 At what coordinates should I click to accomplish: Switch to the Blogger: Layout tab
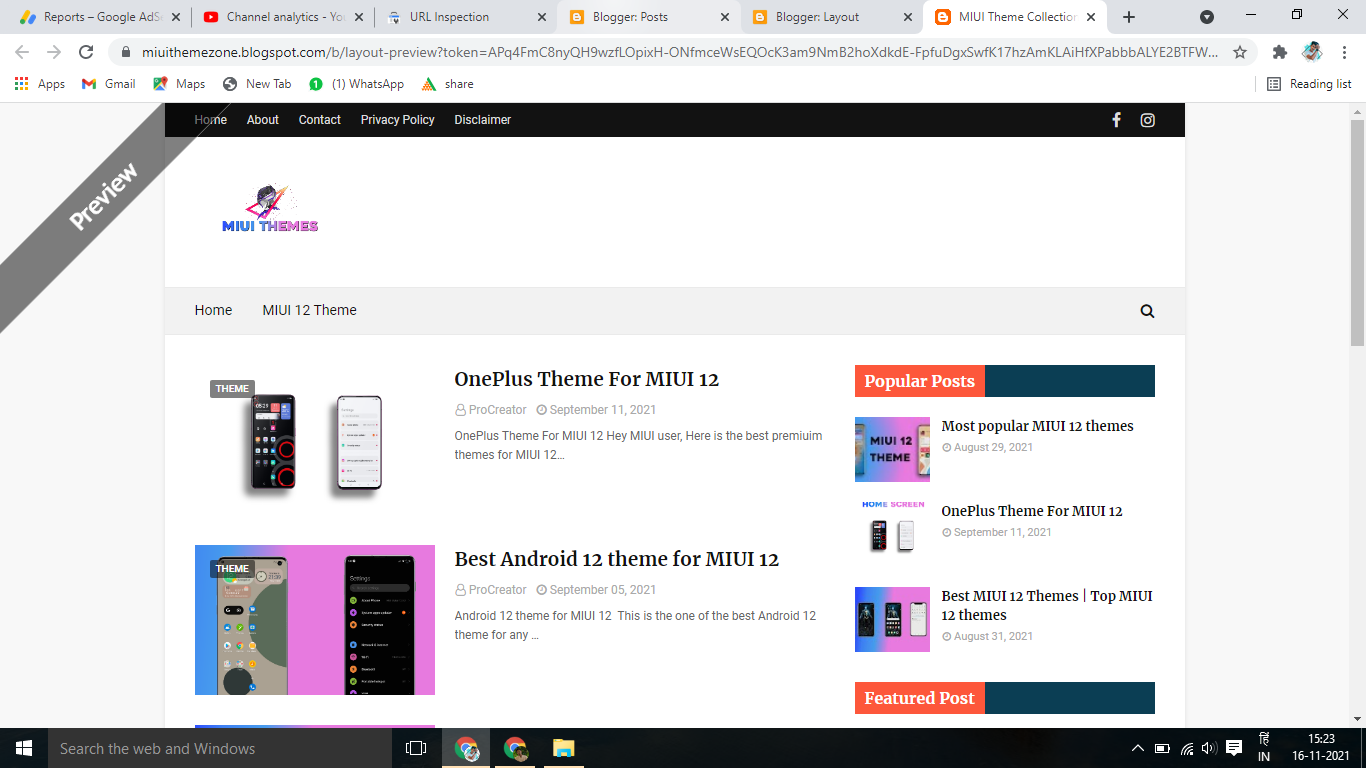[x=833, y=17]
